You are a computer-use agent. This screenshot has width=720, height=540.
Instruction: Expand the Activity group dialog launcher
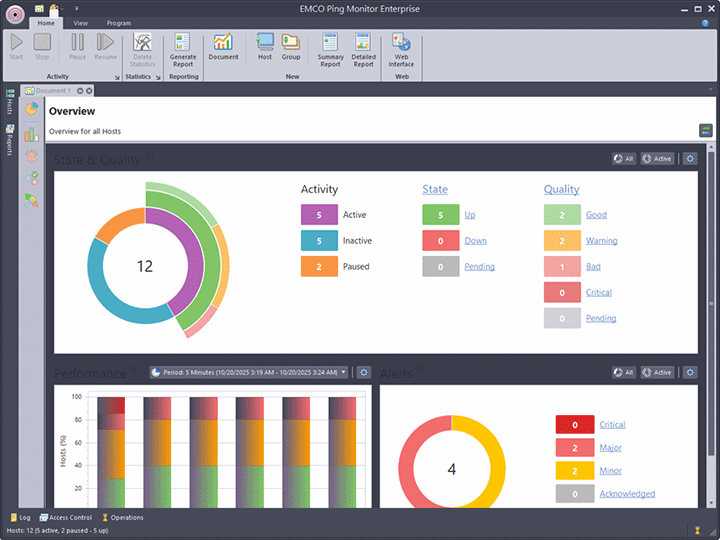(117, 78)
